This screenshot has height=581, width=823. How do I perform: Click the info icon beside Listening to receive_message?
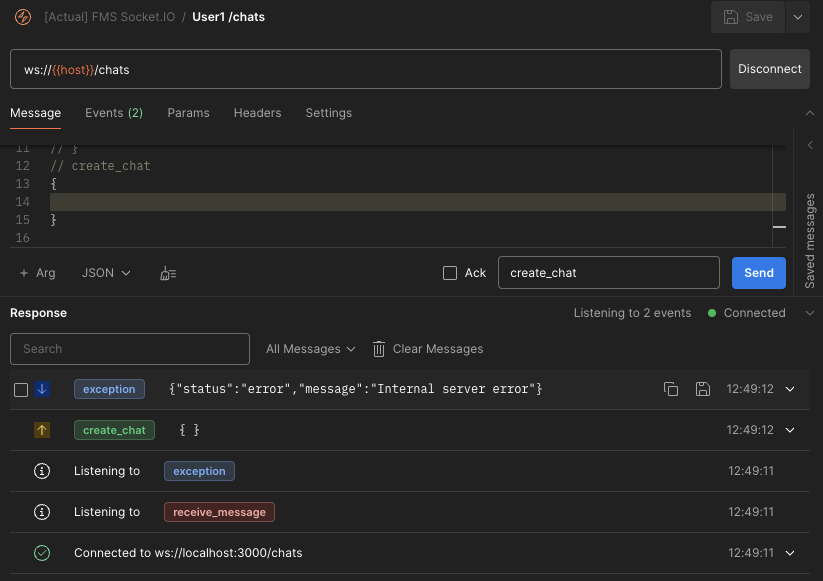pyautogui.click(x=42, y=512)
